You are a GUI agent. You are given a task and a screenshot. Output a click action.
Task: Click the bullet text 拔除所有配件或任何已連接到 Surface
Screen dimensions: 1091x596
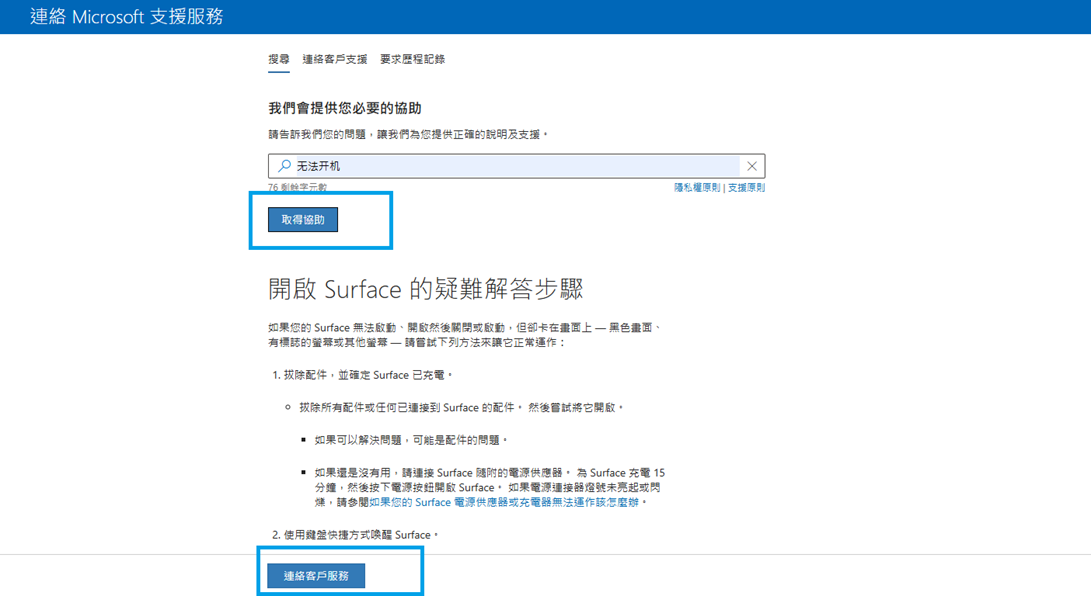[461, 408]
